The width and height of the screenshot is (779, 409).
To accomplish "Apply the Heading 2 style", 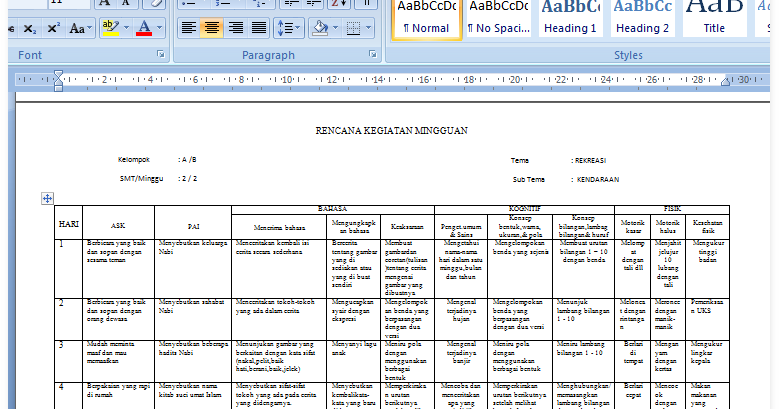I will pos(642,19).
